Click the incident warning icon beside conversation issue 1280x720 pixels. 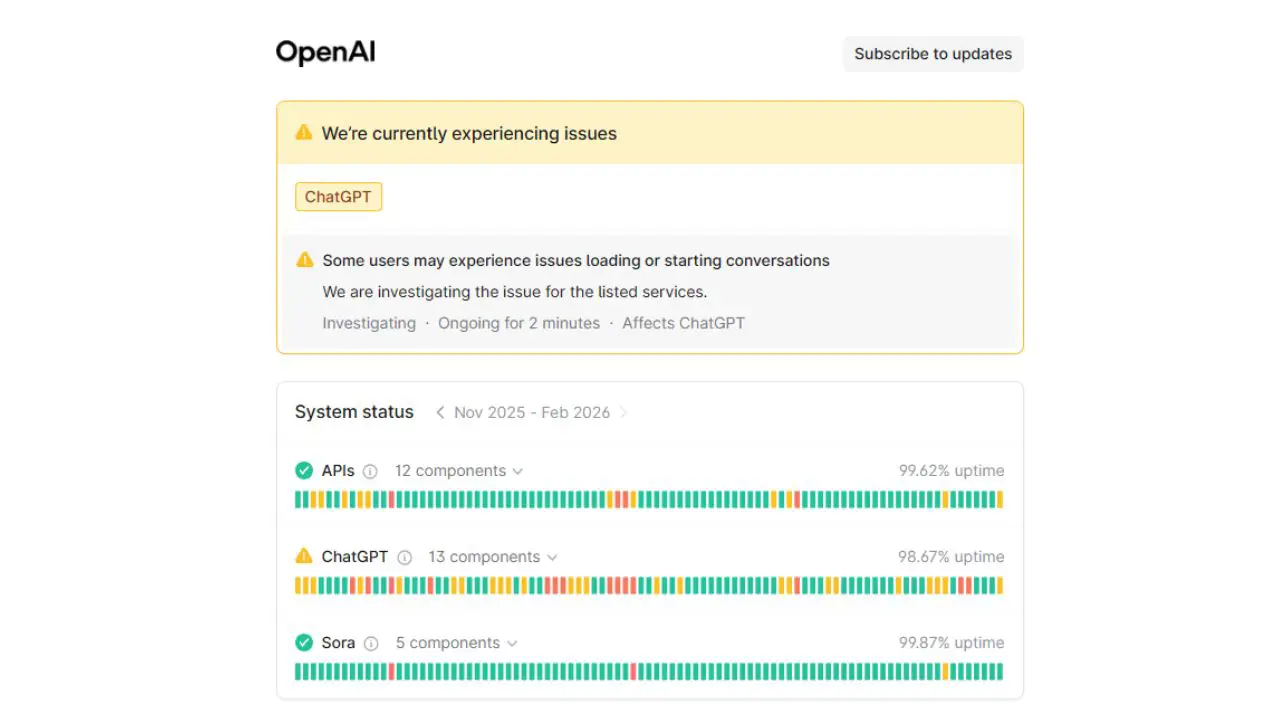pos(305,260)
